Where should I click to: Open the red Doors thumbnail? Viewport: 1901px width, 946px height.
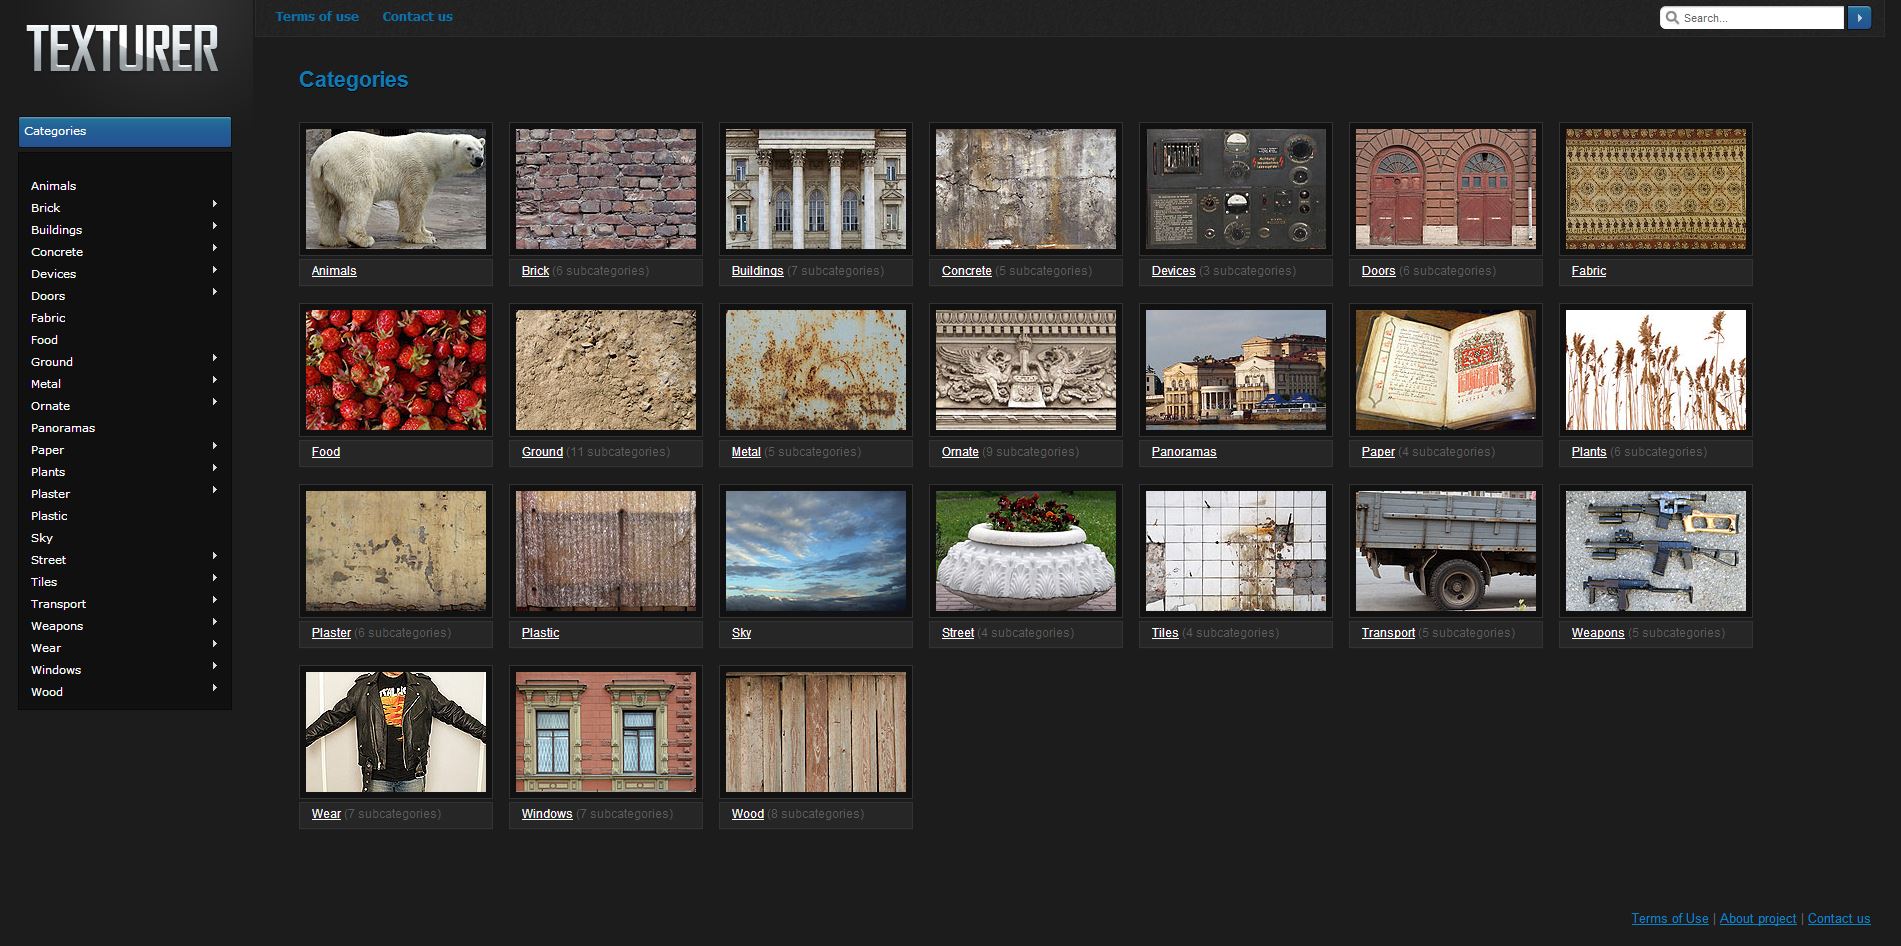point(1446,189)
